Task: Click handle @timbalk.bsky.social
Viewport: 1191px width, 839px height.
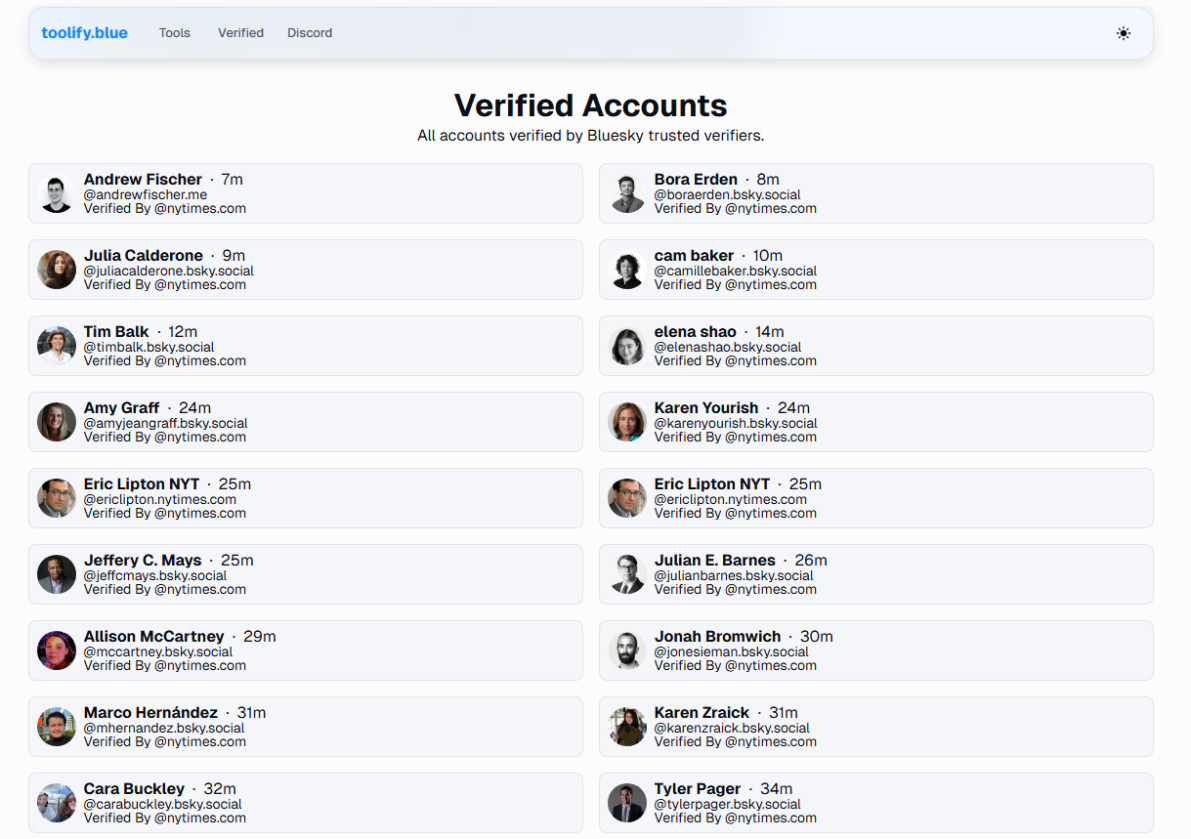Action: coord(149,347)
